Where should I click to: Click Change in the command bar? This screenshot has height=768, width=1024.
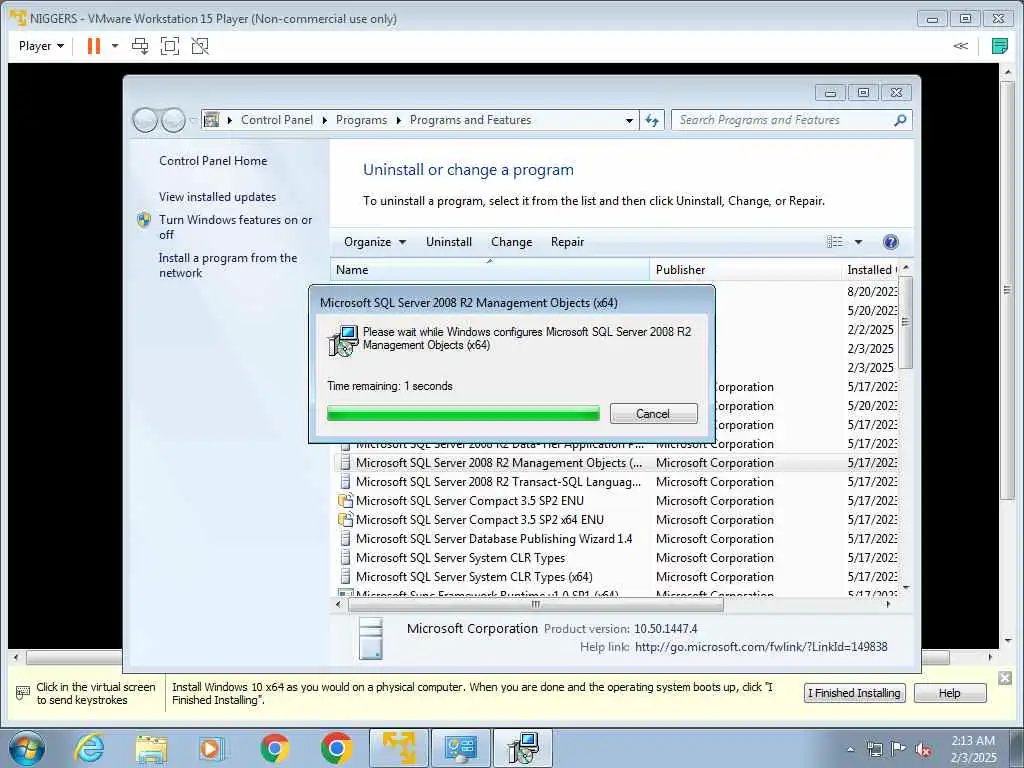click(x=511, y=242)
